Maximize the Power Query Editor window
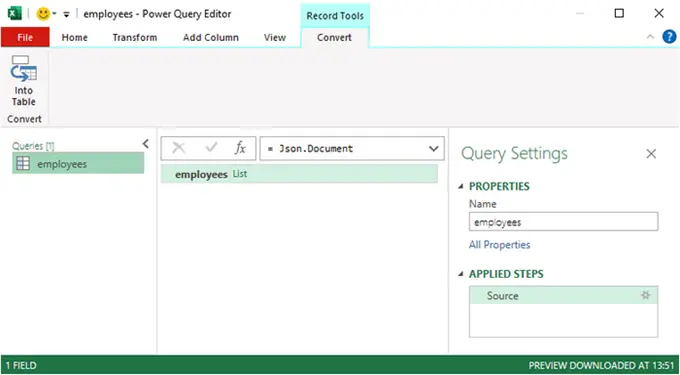The height and width of the screenshot is (375, 680). [619, 13]
